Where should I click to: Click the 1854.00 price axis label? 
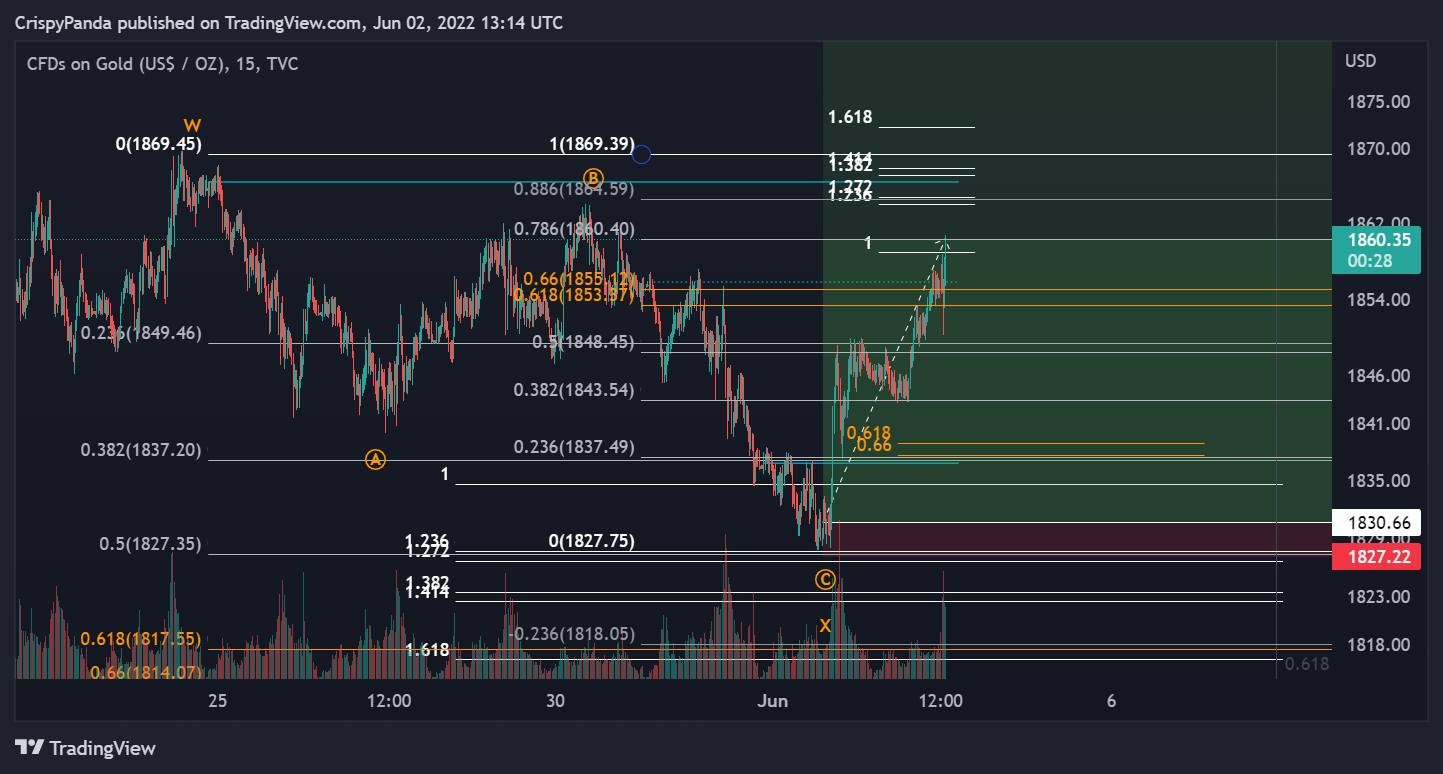coord(1378,300)
